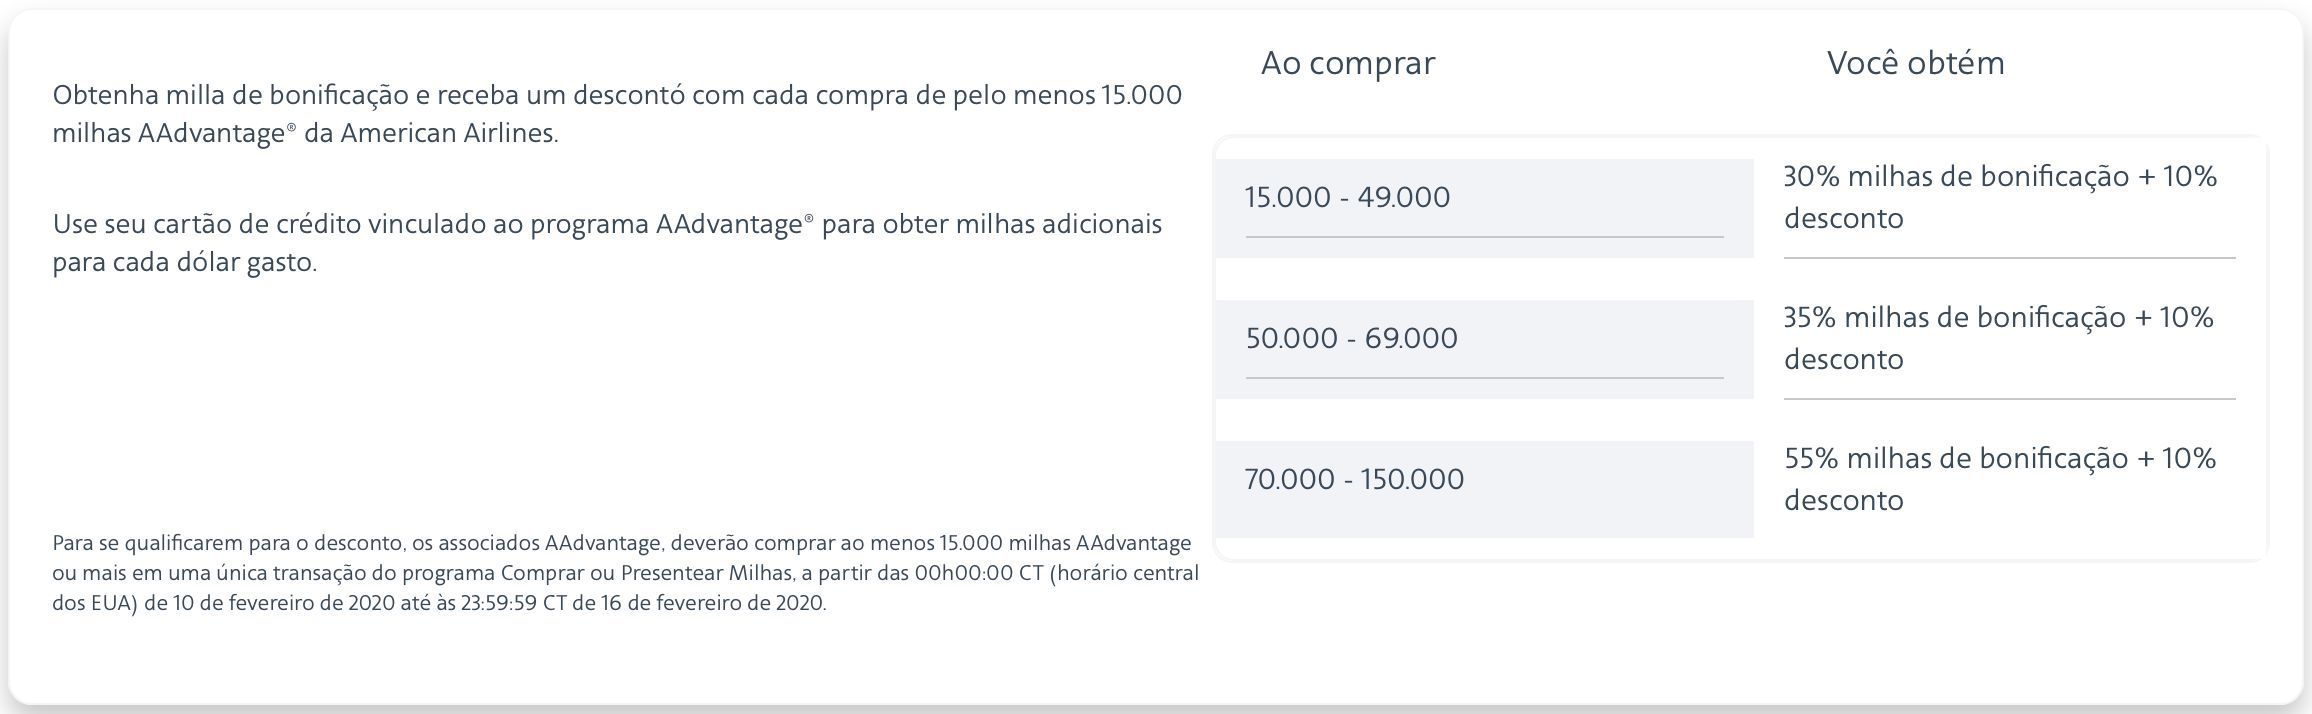Click 'desconto' under the 55% bonus row

(1843, 500)
